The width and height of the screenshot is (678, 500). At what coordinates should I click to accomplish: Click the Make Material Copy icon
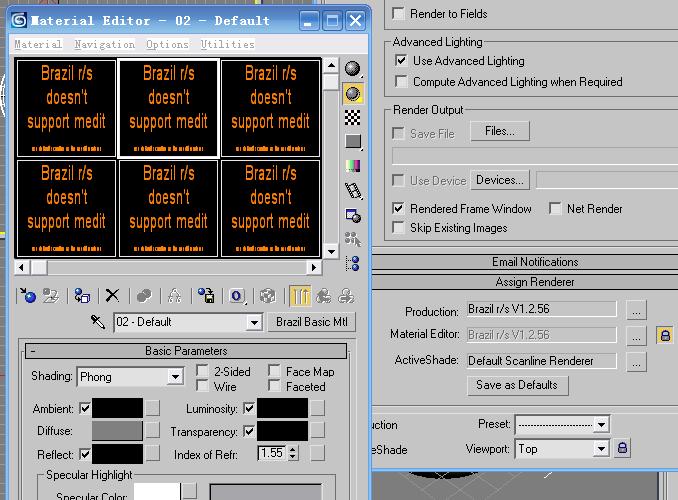(144, 296)
